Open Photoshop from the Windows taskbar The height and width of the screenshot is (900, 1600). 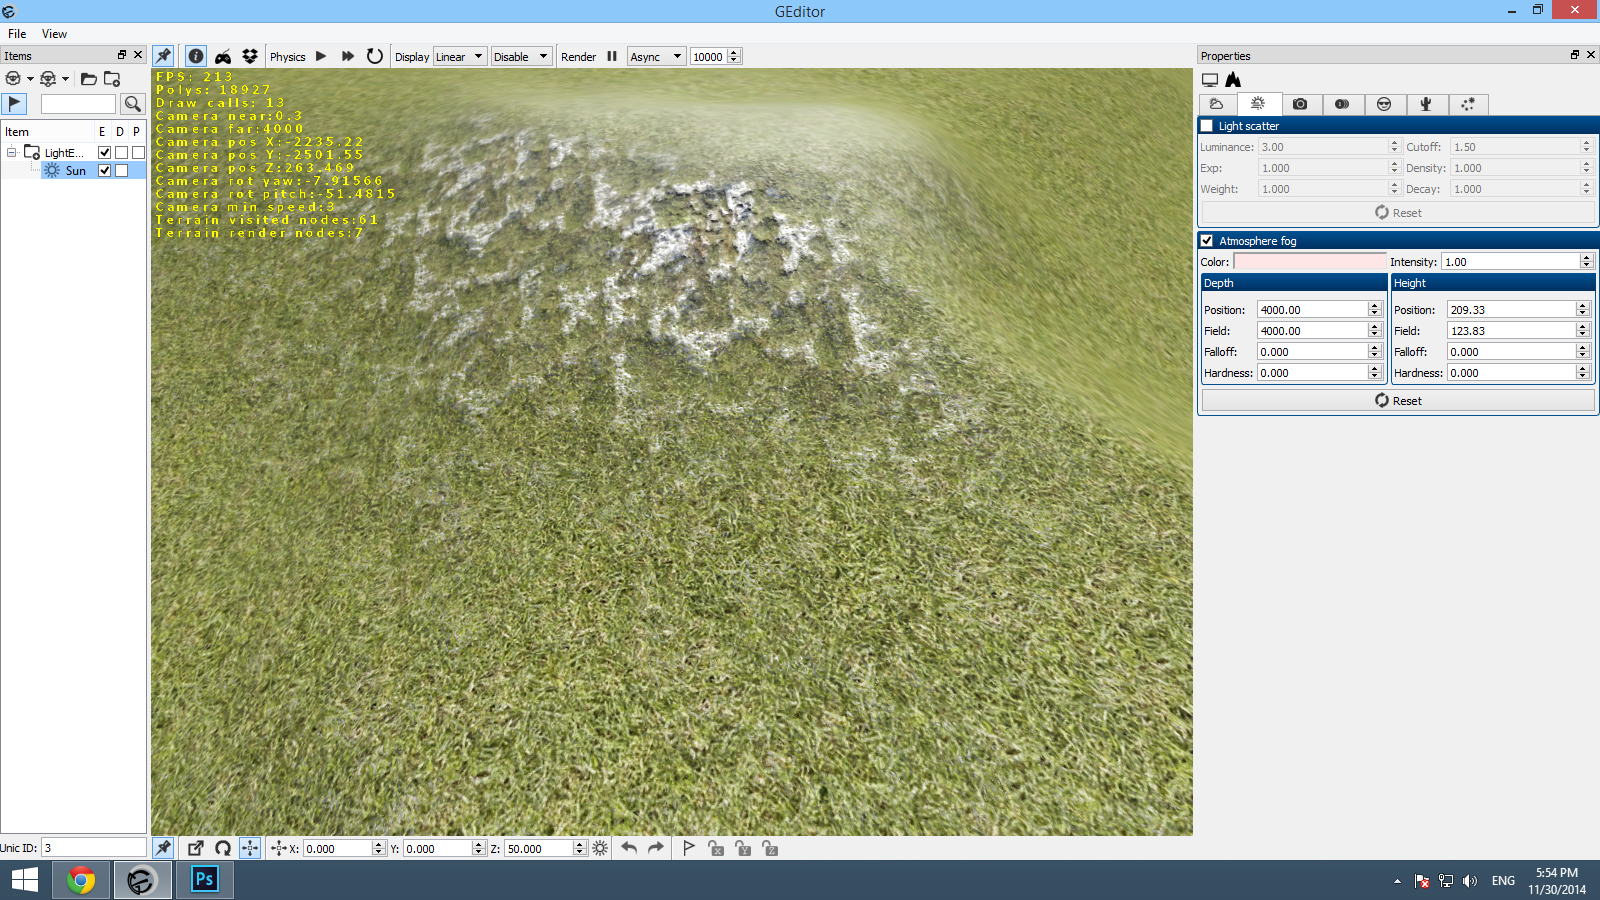pos(205,880)
